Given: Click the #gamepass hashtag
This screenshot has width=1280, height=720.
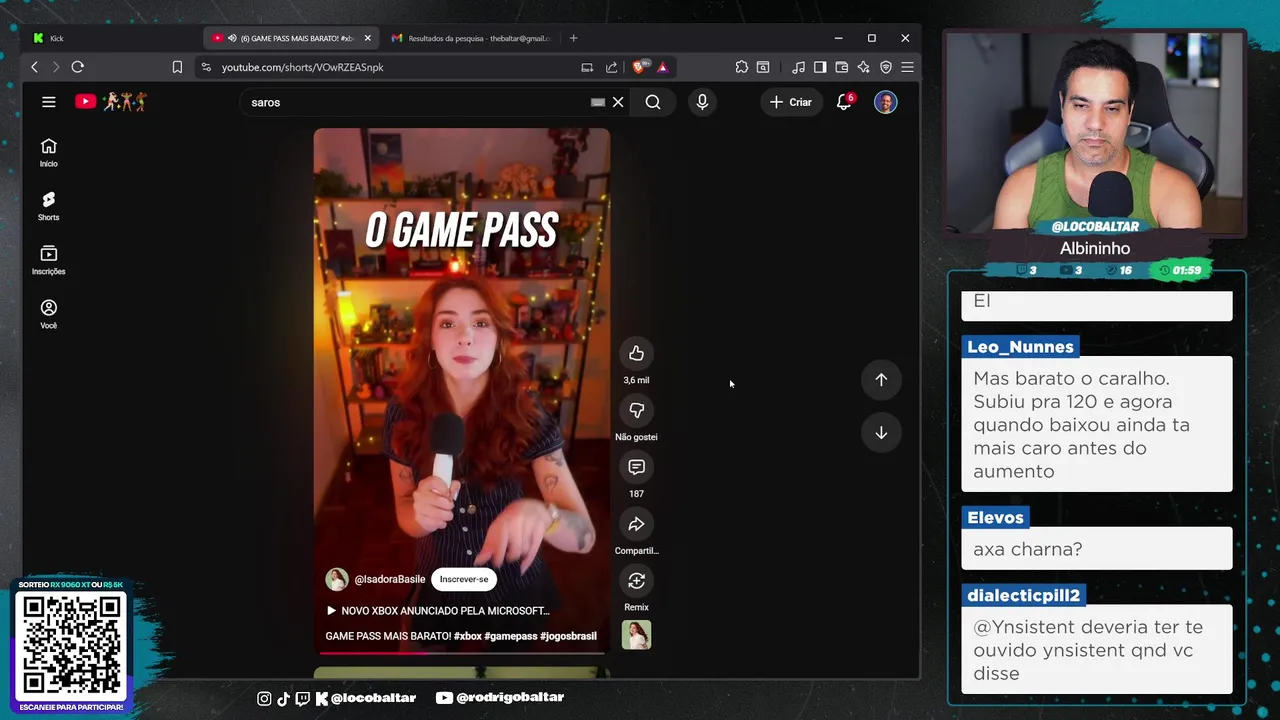Looking at the screenshot, I should [511, 636].
